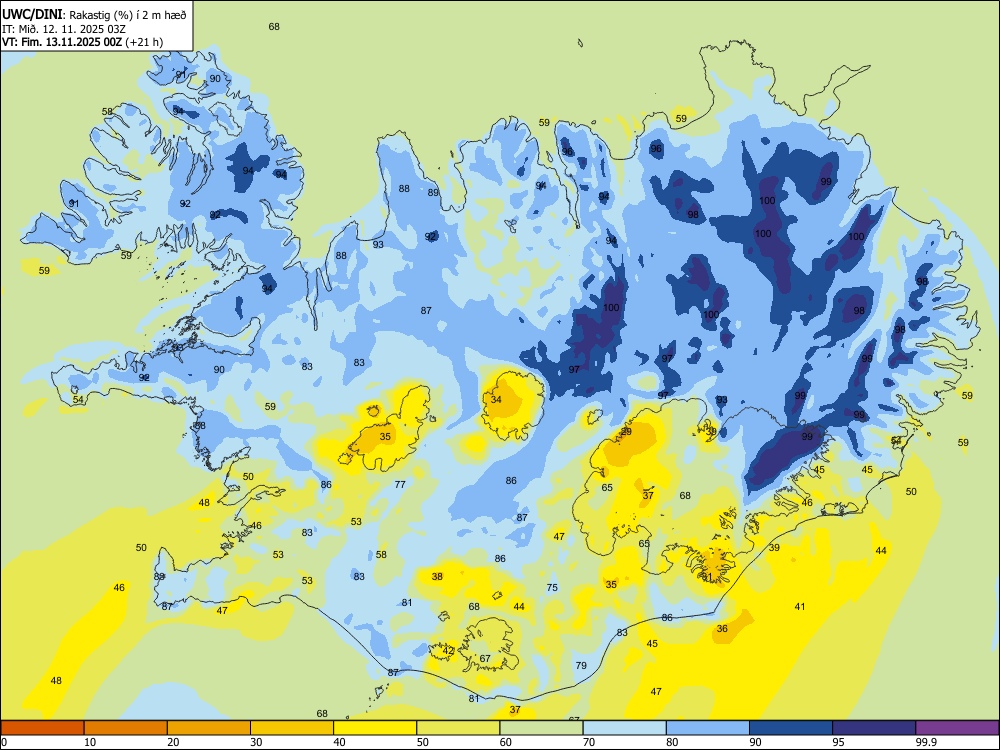
Task: Click the 'UWC/DINI' title text
Action: pos(32,14)
